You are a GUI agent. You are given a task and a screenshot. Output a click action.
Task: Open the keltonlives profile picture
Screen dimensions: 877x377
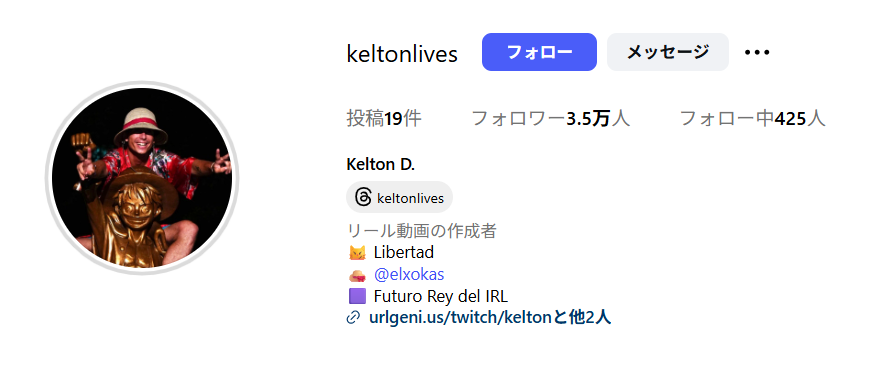tap(142, 178)
